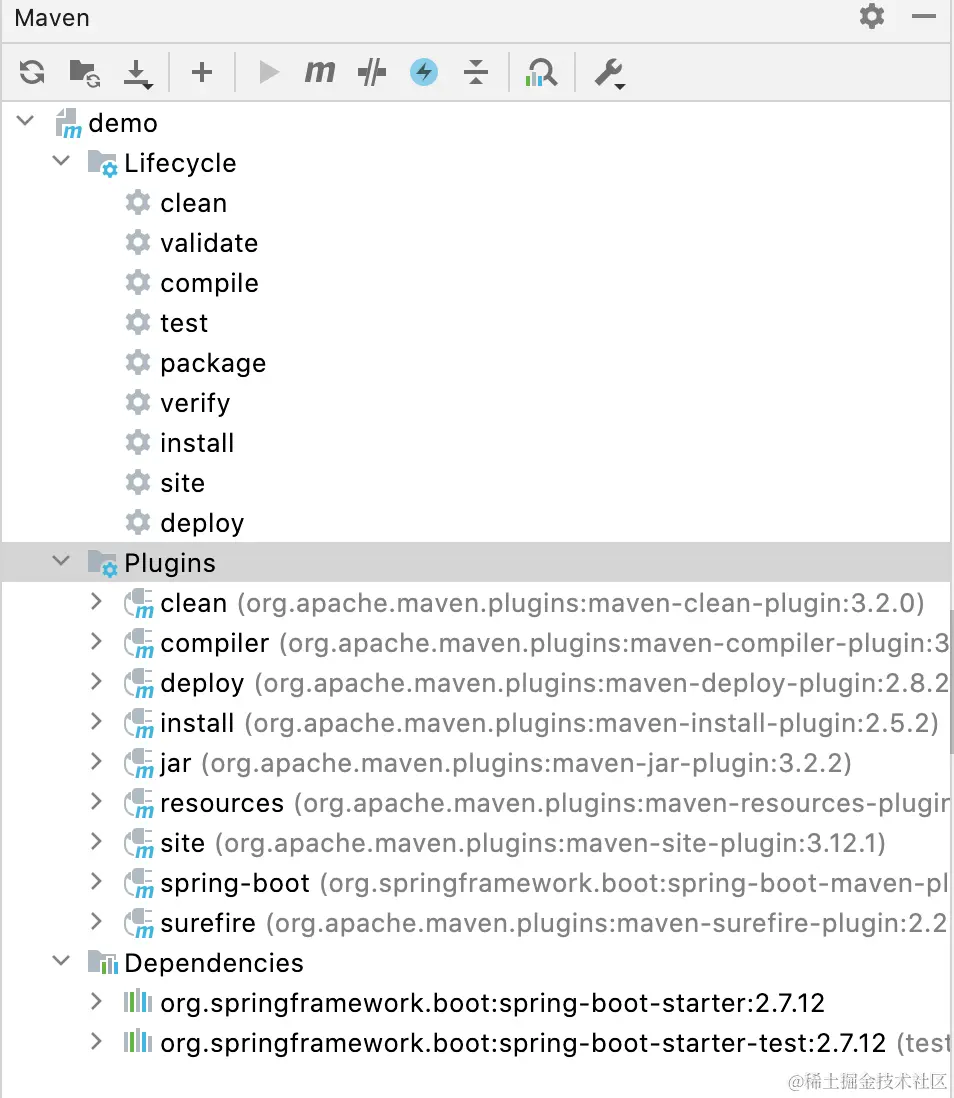This screenshot has width=954, height=1098.
Task: Select the deploy lifecycle gear icon
Action: click(138, 522)
